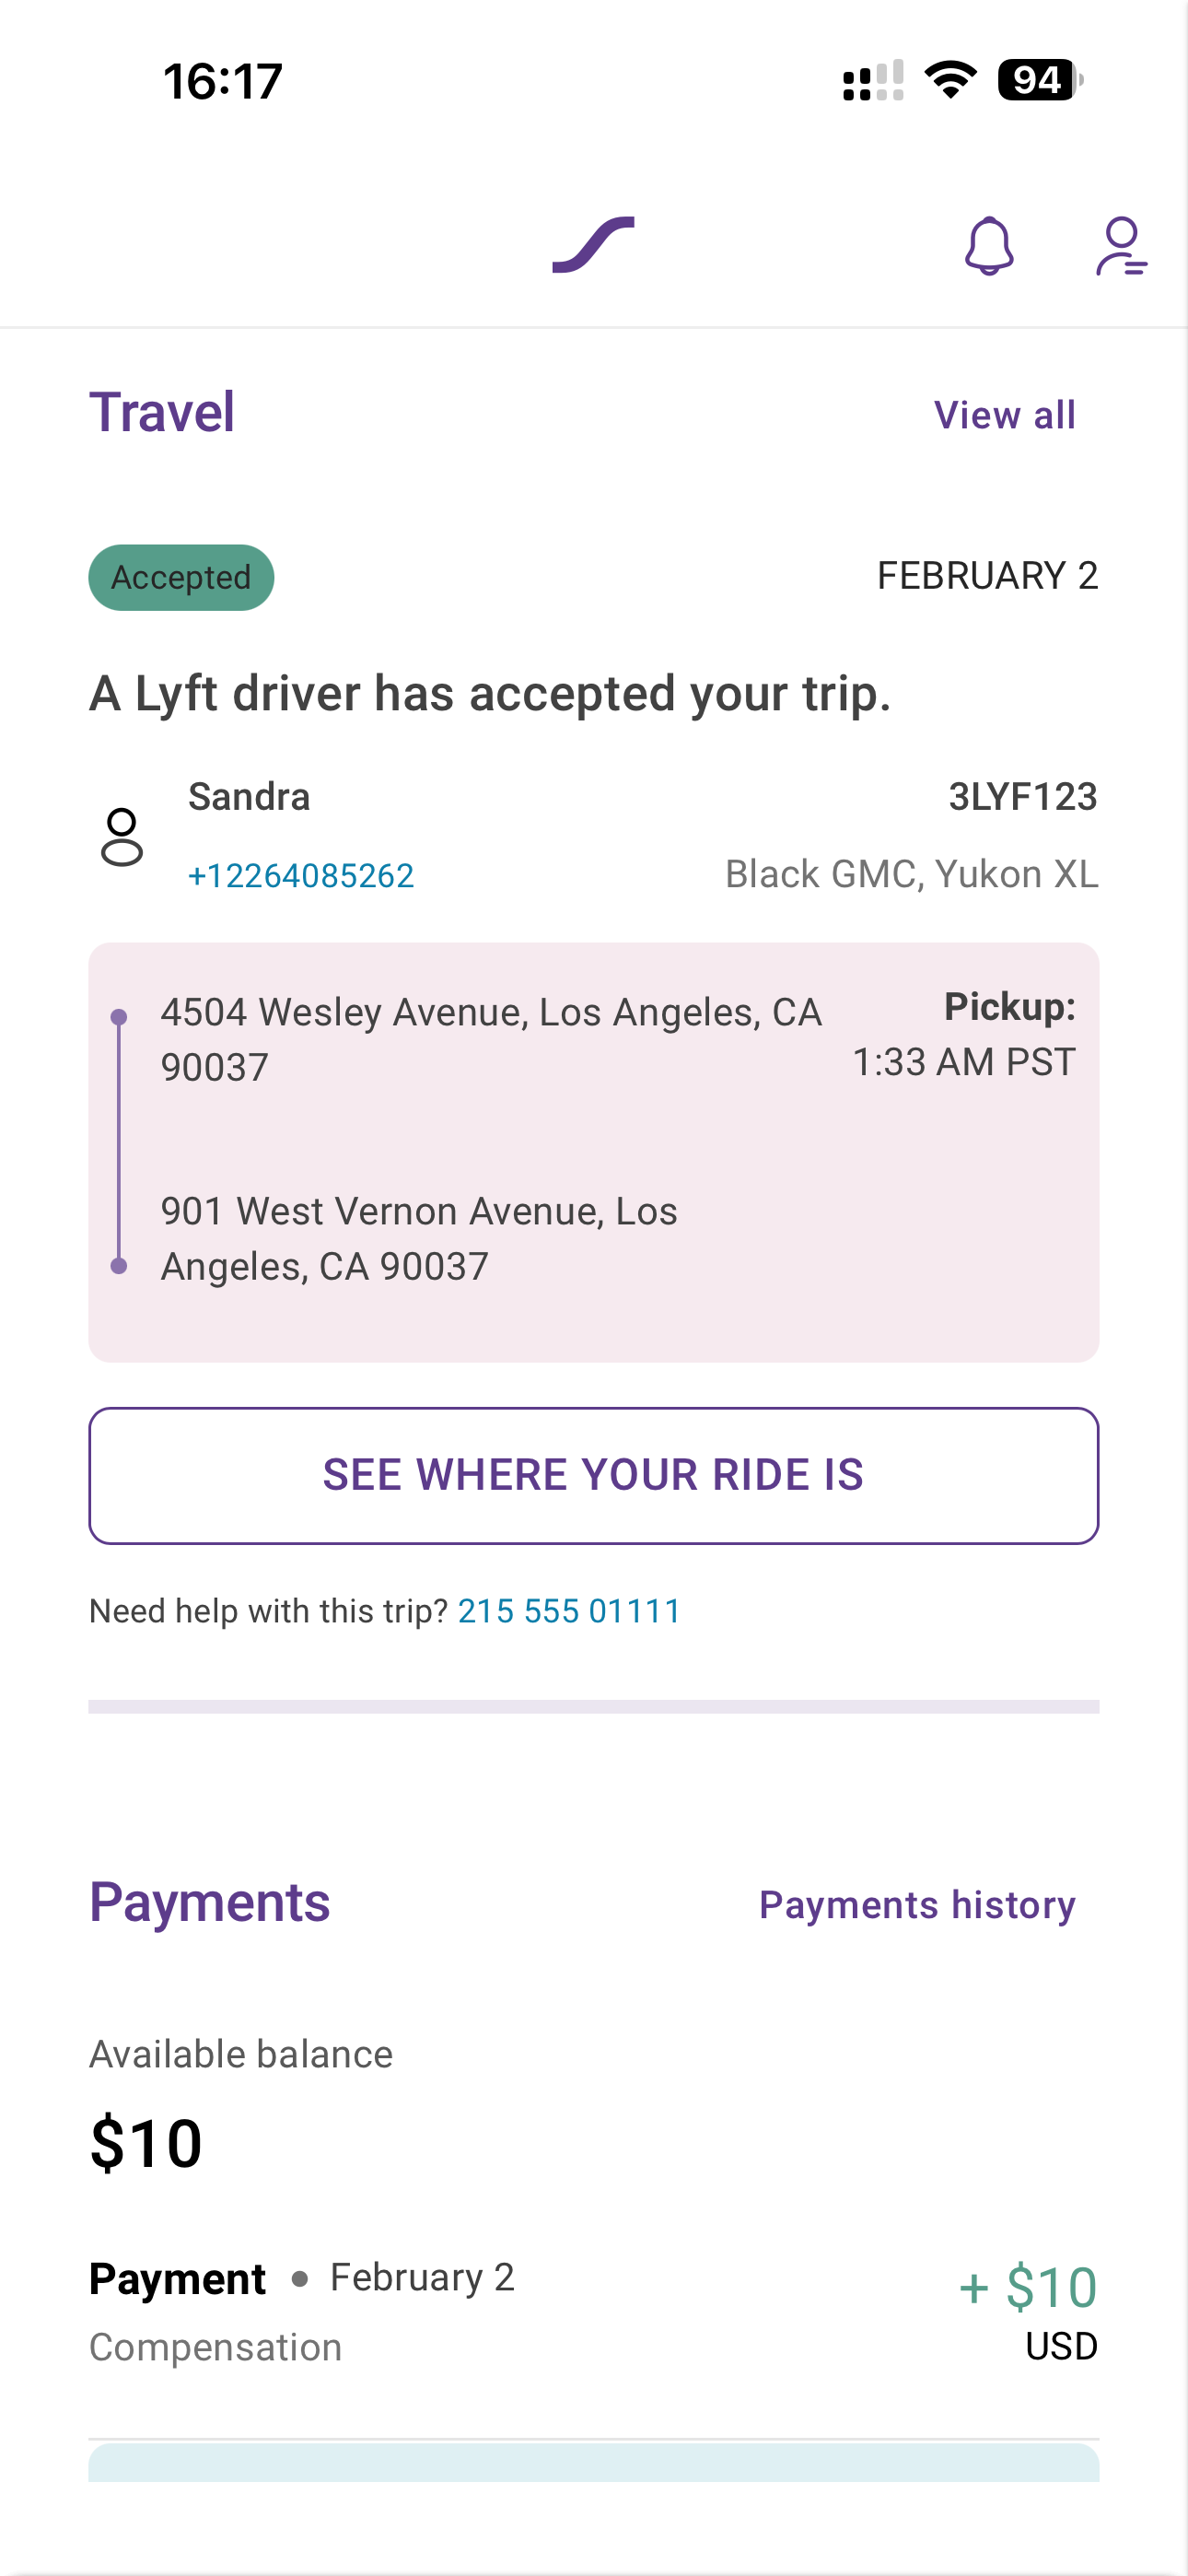Tap the battery indicator showing 94
Image resolution: width=1188 pixels, height=2576 pixels.
[1040, 80]
